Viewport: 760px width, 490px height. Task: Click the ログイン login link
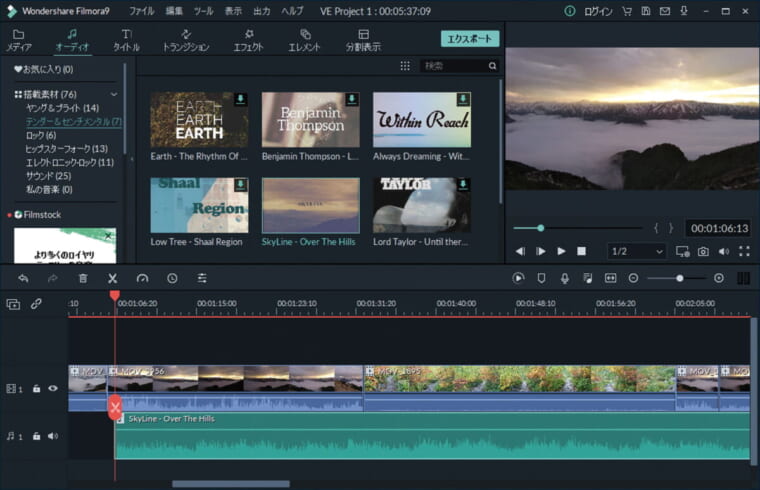(598, 11)
